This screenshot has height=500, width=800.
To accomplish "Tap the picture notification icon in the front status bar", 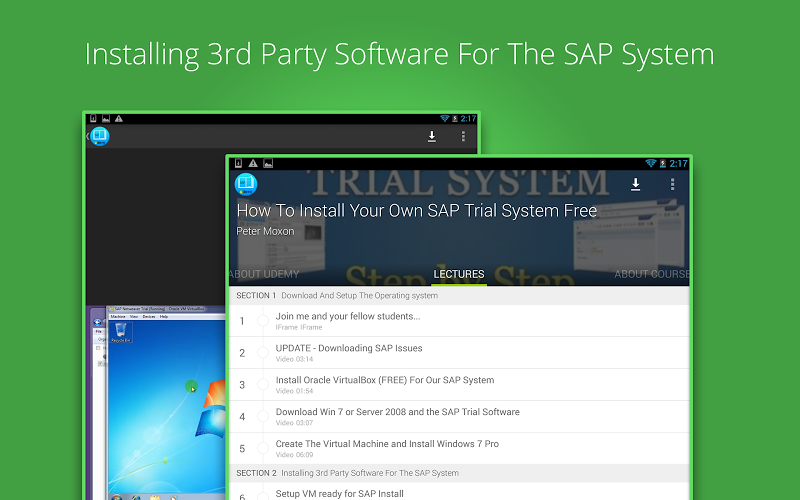I will 268,163.
